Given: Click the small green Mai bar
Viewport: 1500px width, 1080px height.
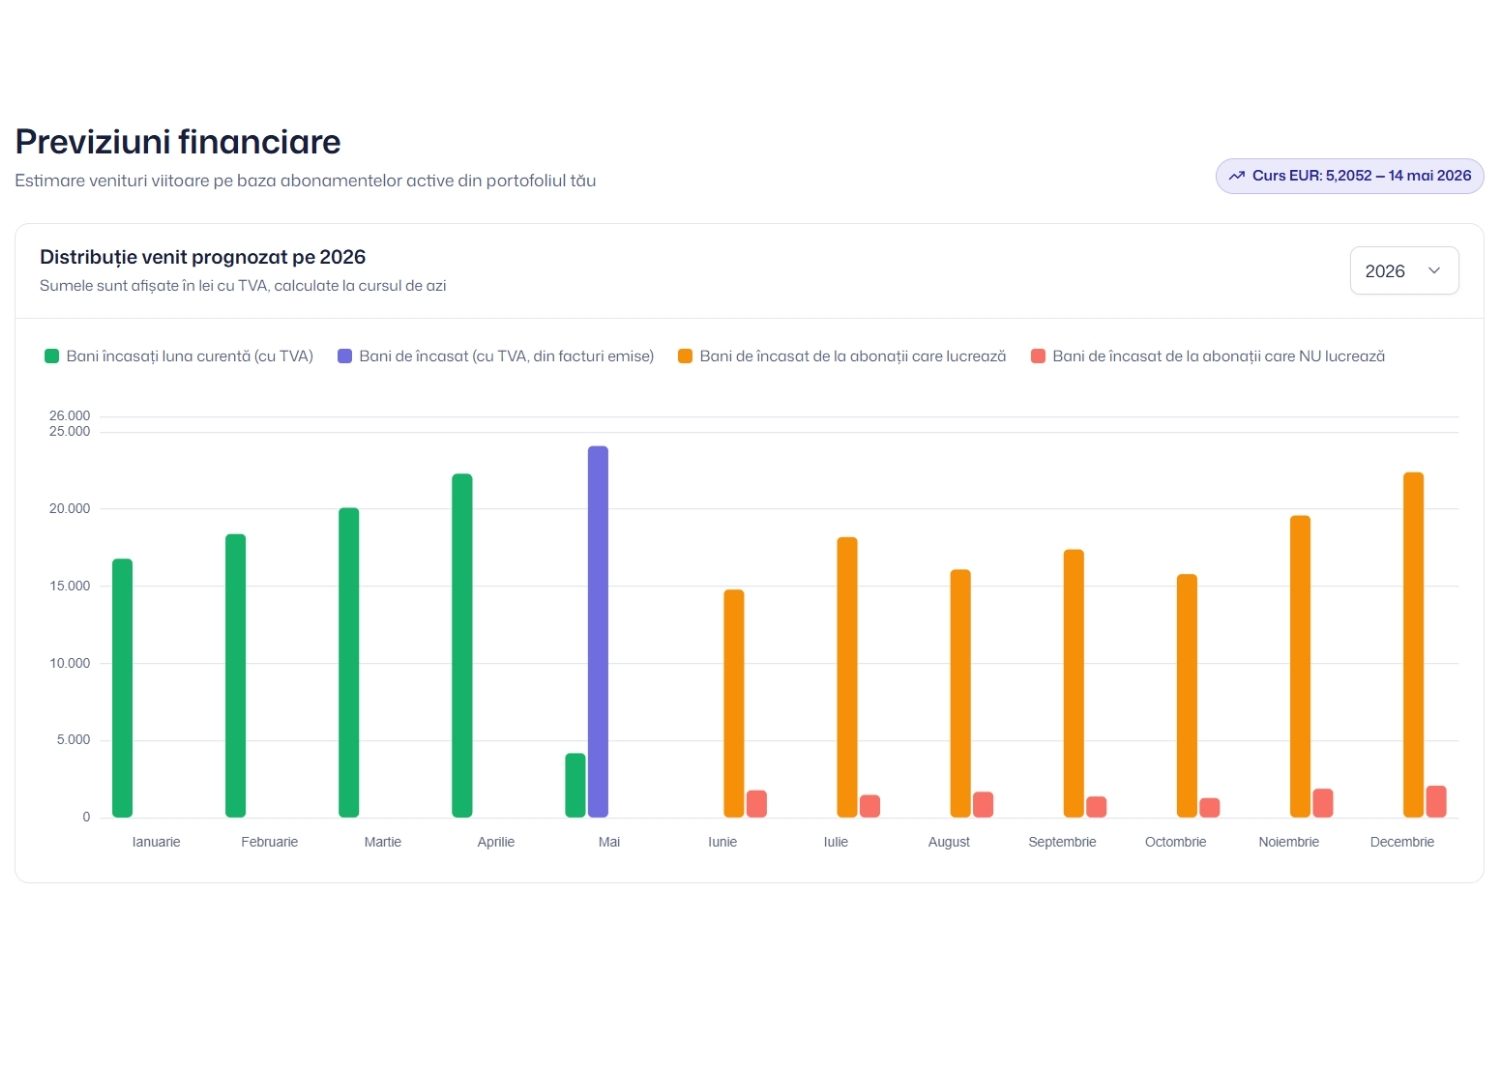Looking at the screenshot, I should [x=575, y=785].
